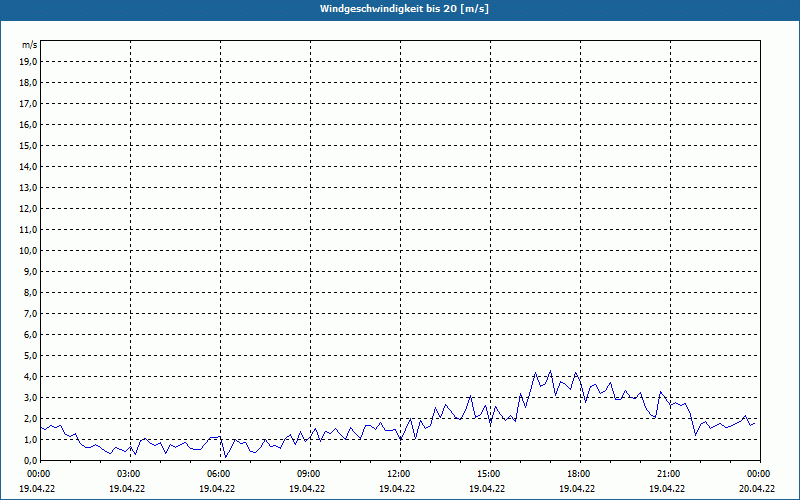The height and width of the screenshot is (500, 800).
Task: Click the 19.04.22 date under 12:00
Action: coord(398,489)
